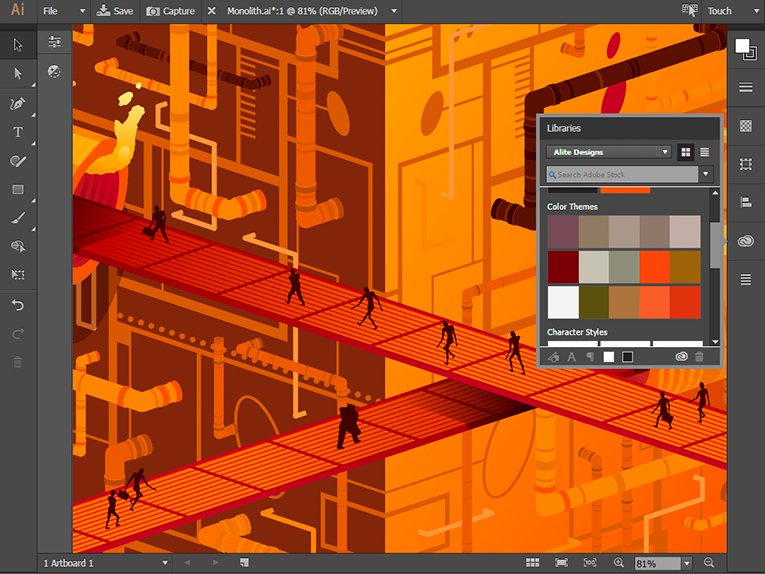Click the Save button
The width and height of the screenshot is (765, 574).
[115, 11]
